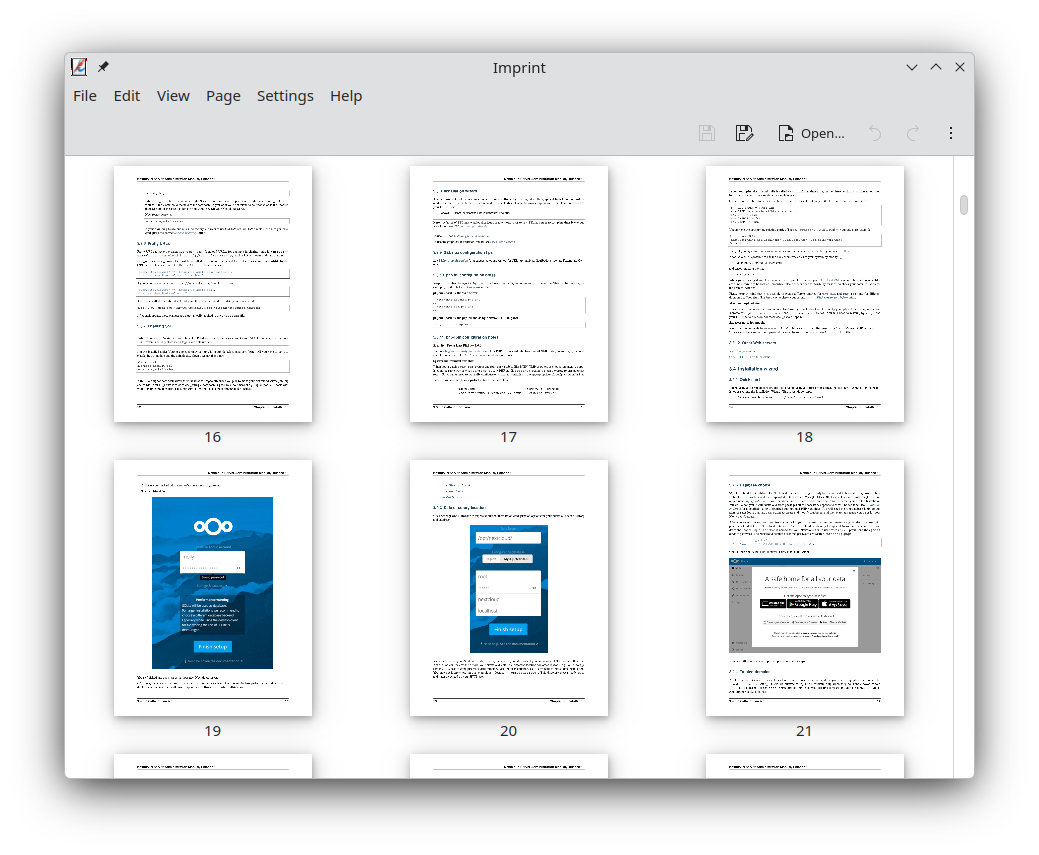Click the page label "19"
Screen dimensions: 1039x855
coord(213,731)
